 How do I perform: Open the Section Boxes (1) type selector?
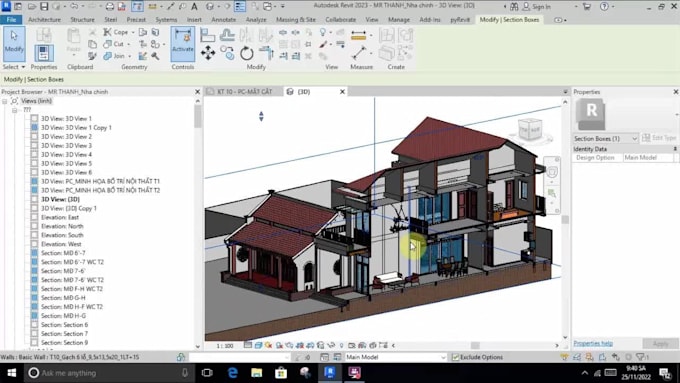tap(605, 138)
